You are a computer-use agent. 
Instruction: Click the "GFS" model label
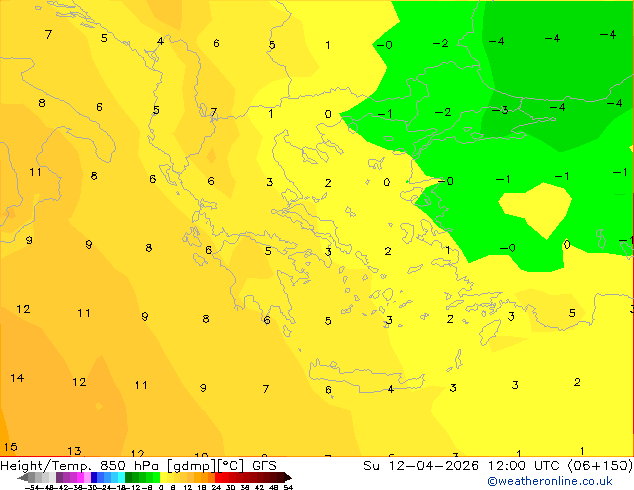[x=264, y=465]
